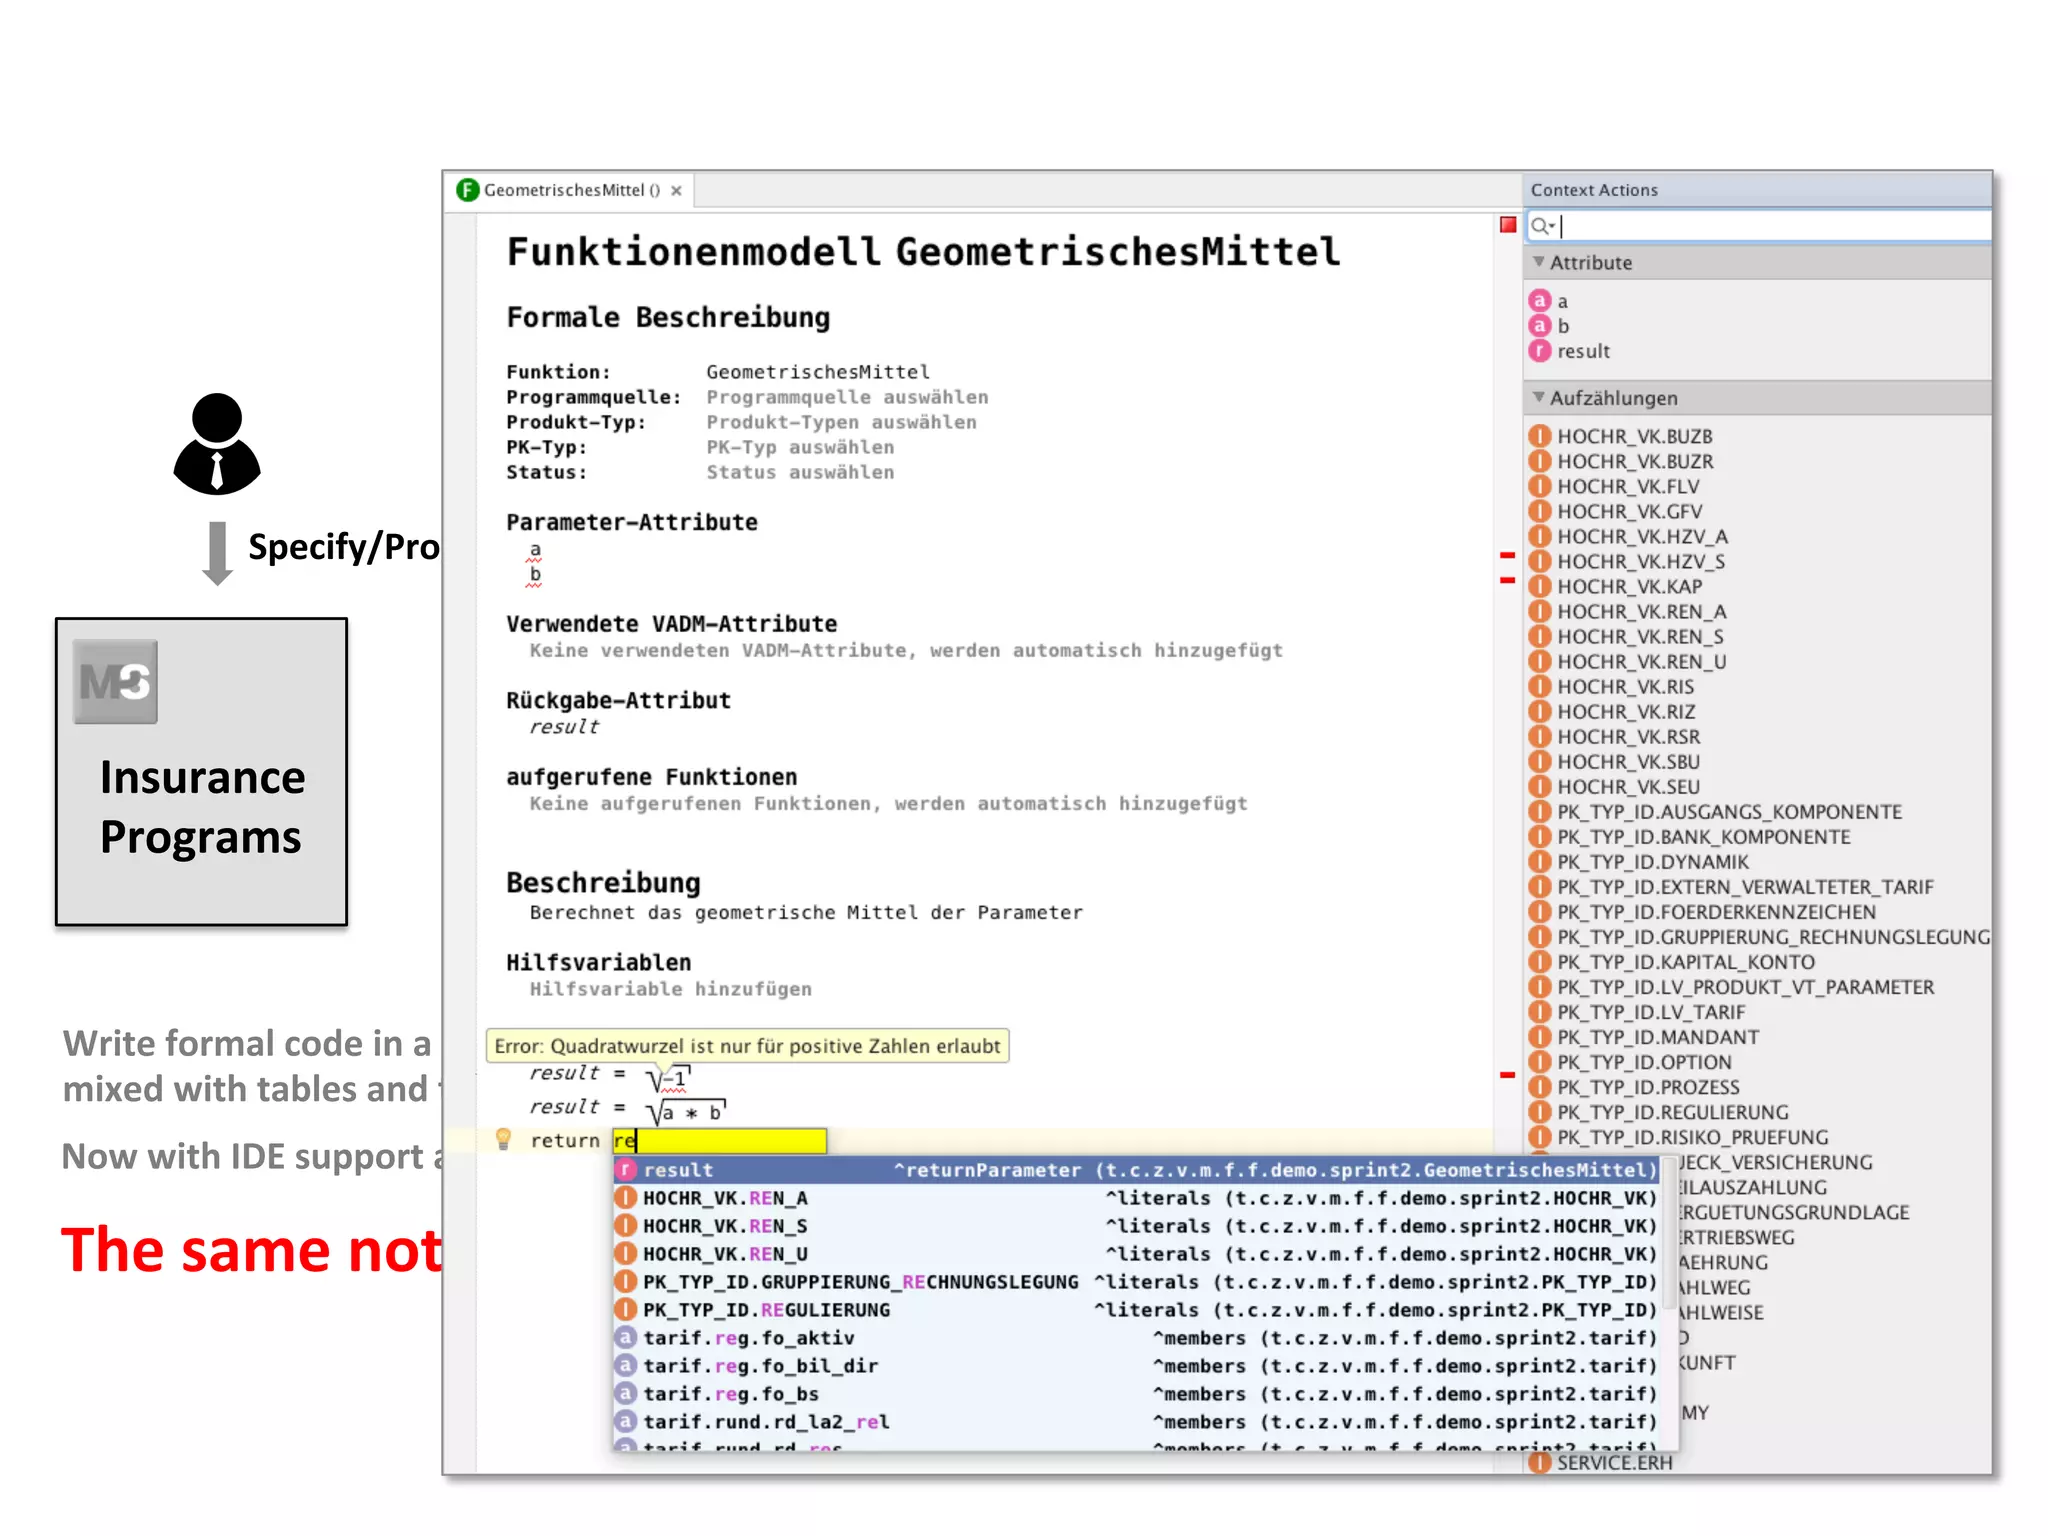Click the Funktion name GeometrischesMittel value

(x=818, y=372)
